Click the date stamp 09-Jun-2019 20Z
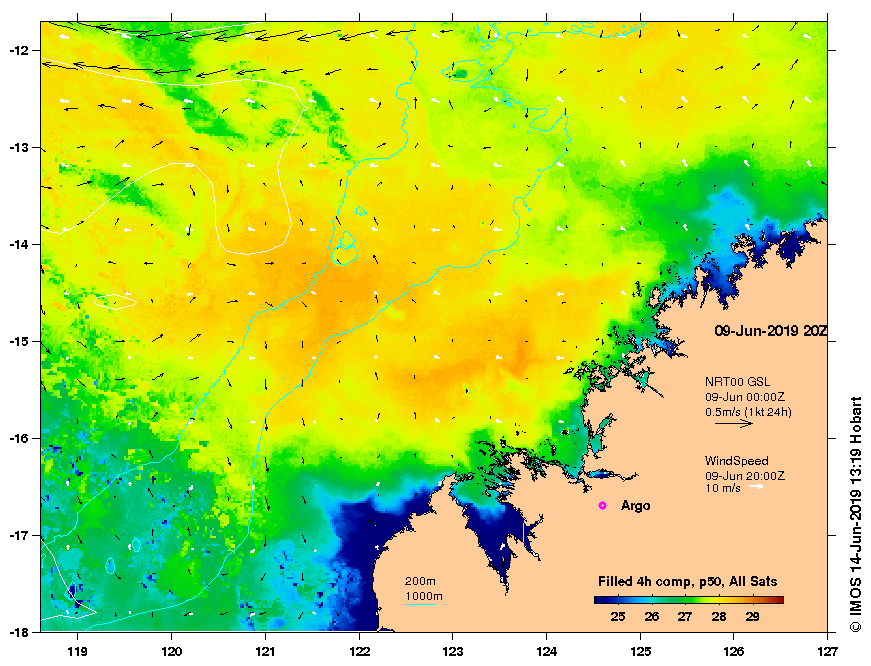The width and height of the screenshot is (871, 666). pyautogui.click(x=771, y=331)
